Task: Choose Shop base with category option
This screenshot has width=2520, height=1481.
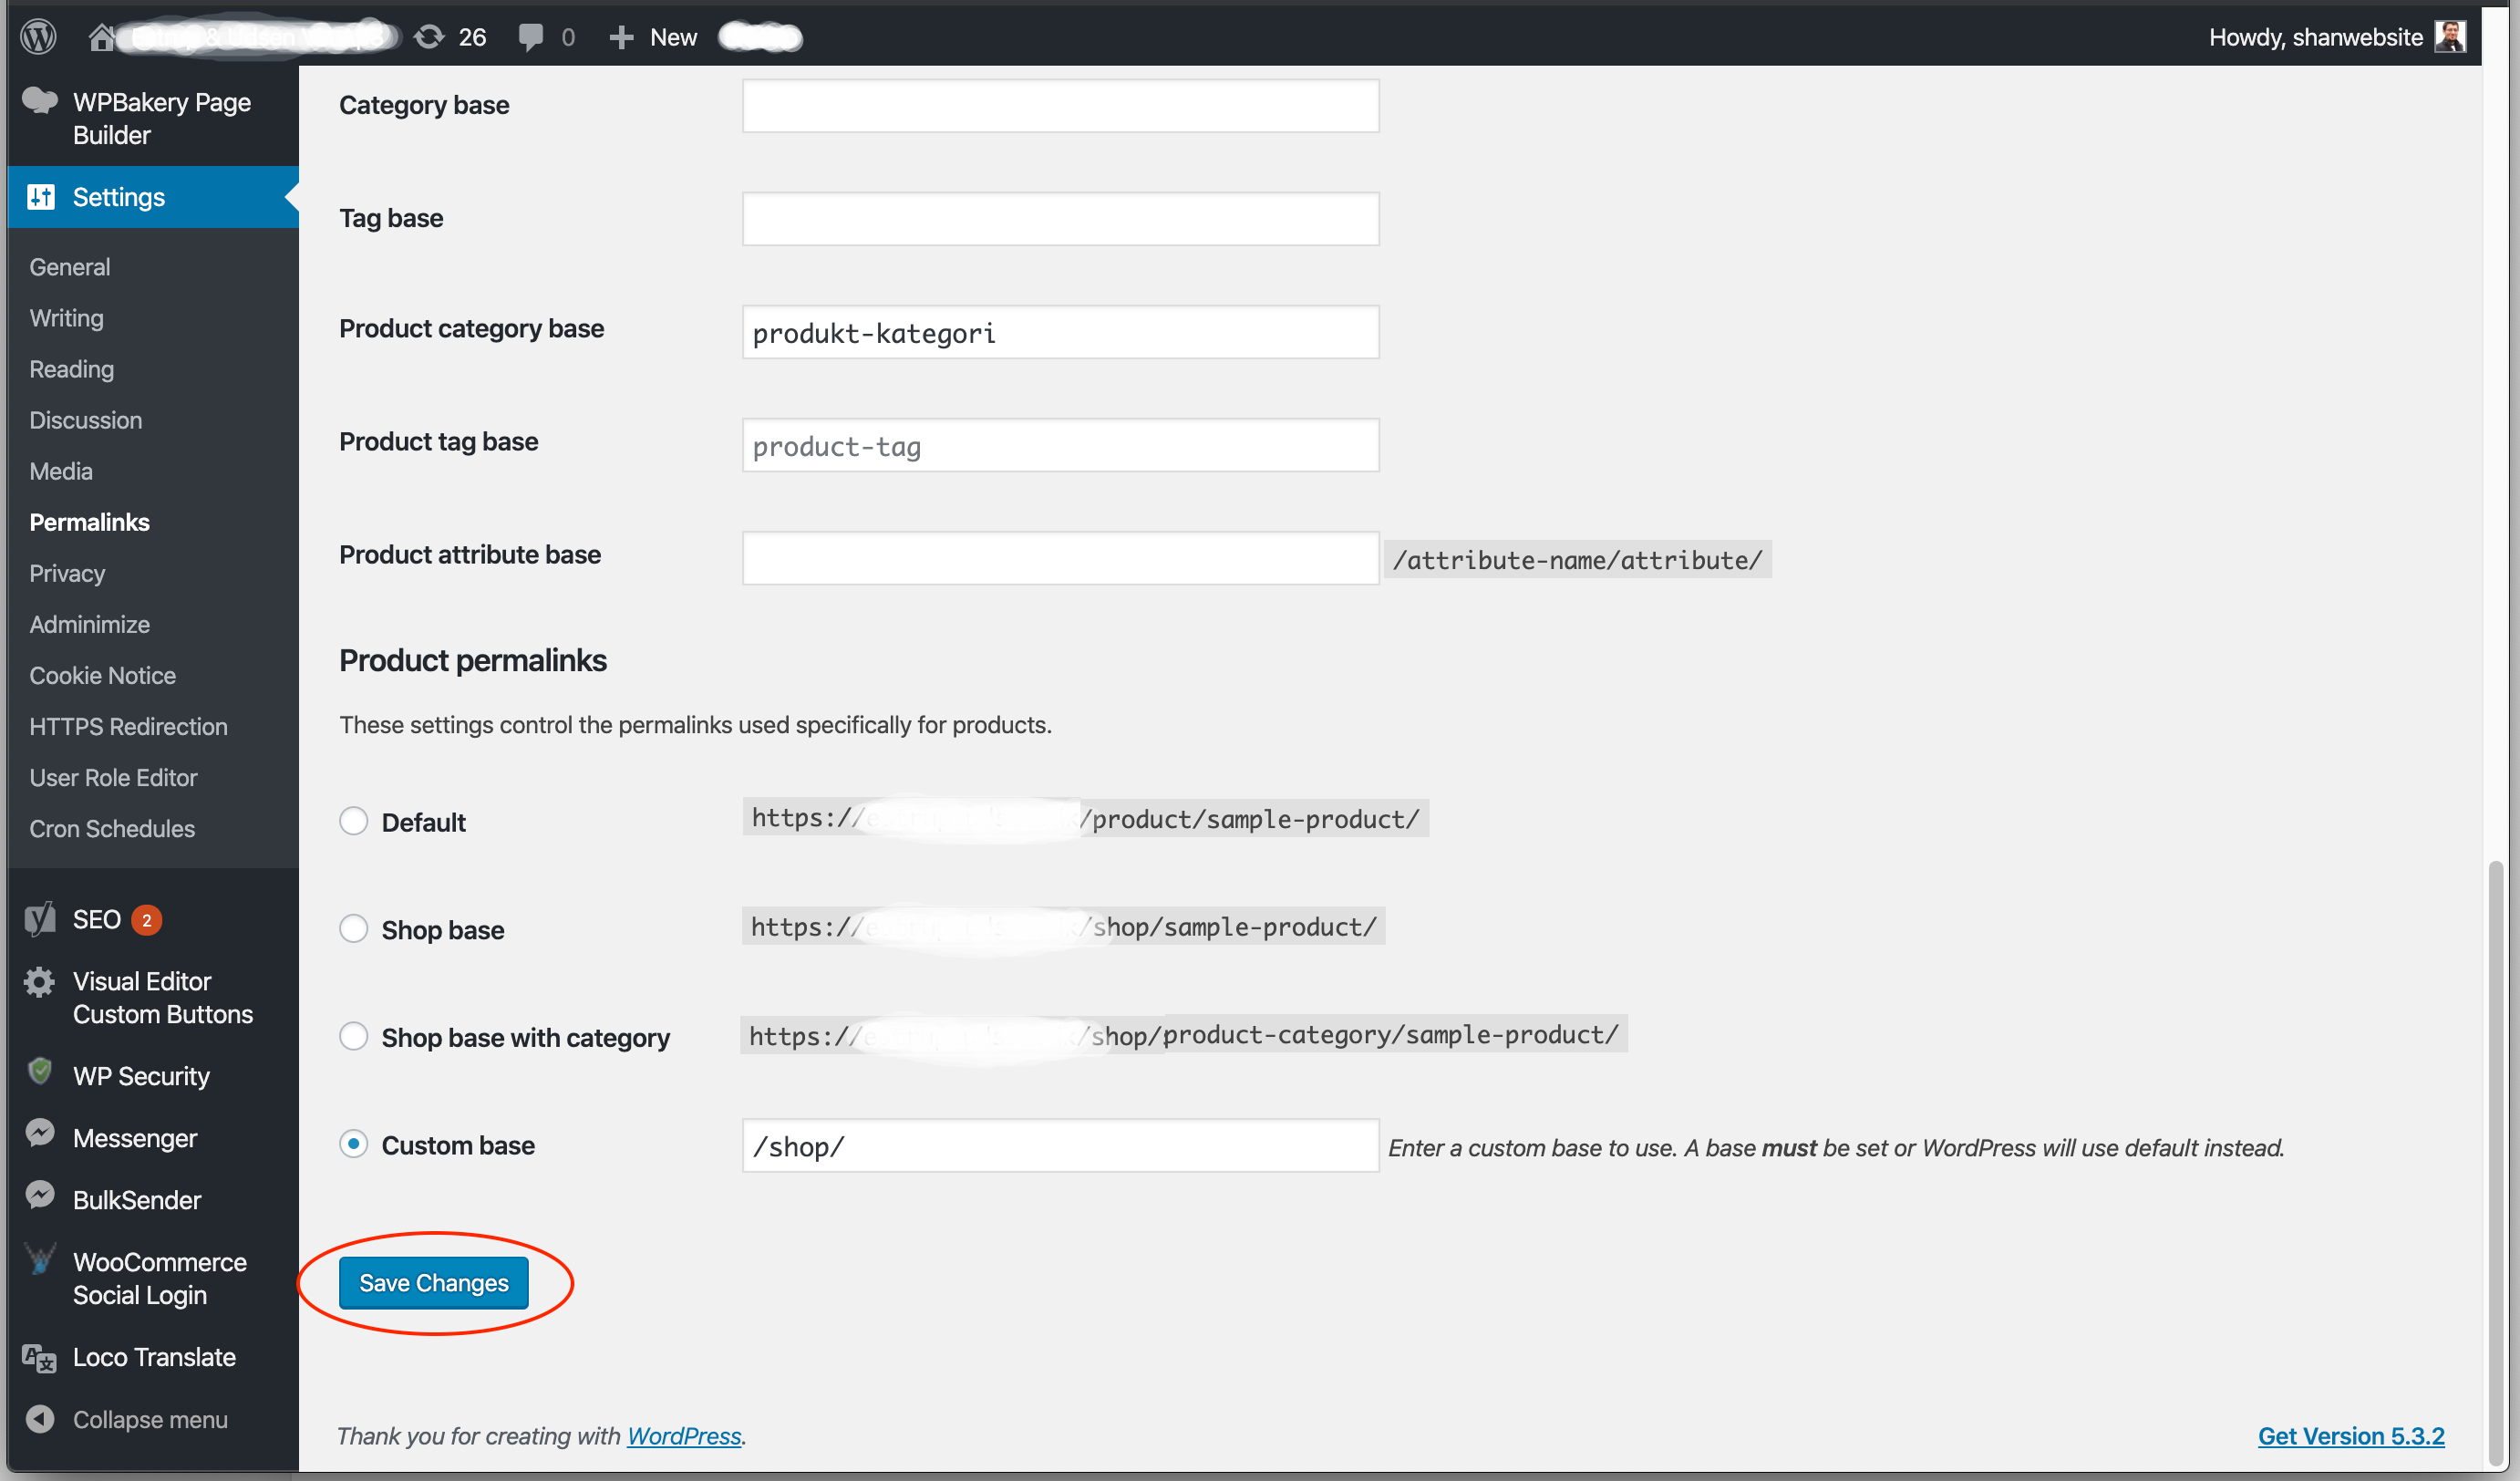Action: (x=353, y=1037)
